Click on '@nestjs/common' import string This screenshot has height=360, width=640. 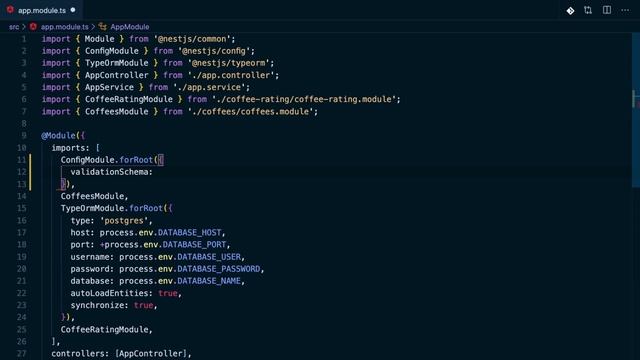pos(192,39)
